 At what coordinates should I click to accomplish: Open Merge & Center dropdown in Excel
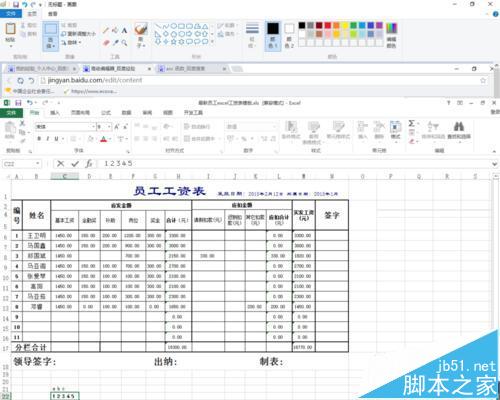[218, 138]
